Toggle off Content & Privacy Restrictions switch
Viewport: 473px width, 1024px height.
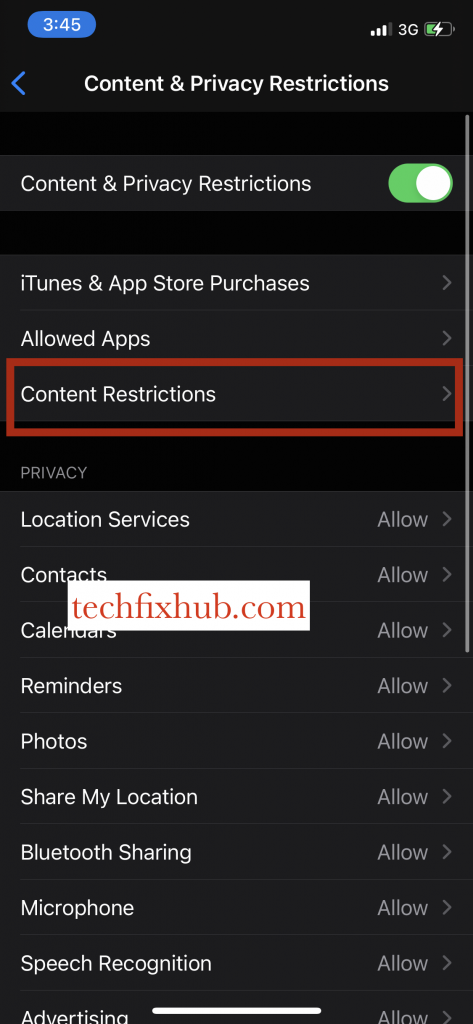point(420,184)
